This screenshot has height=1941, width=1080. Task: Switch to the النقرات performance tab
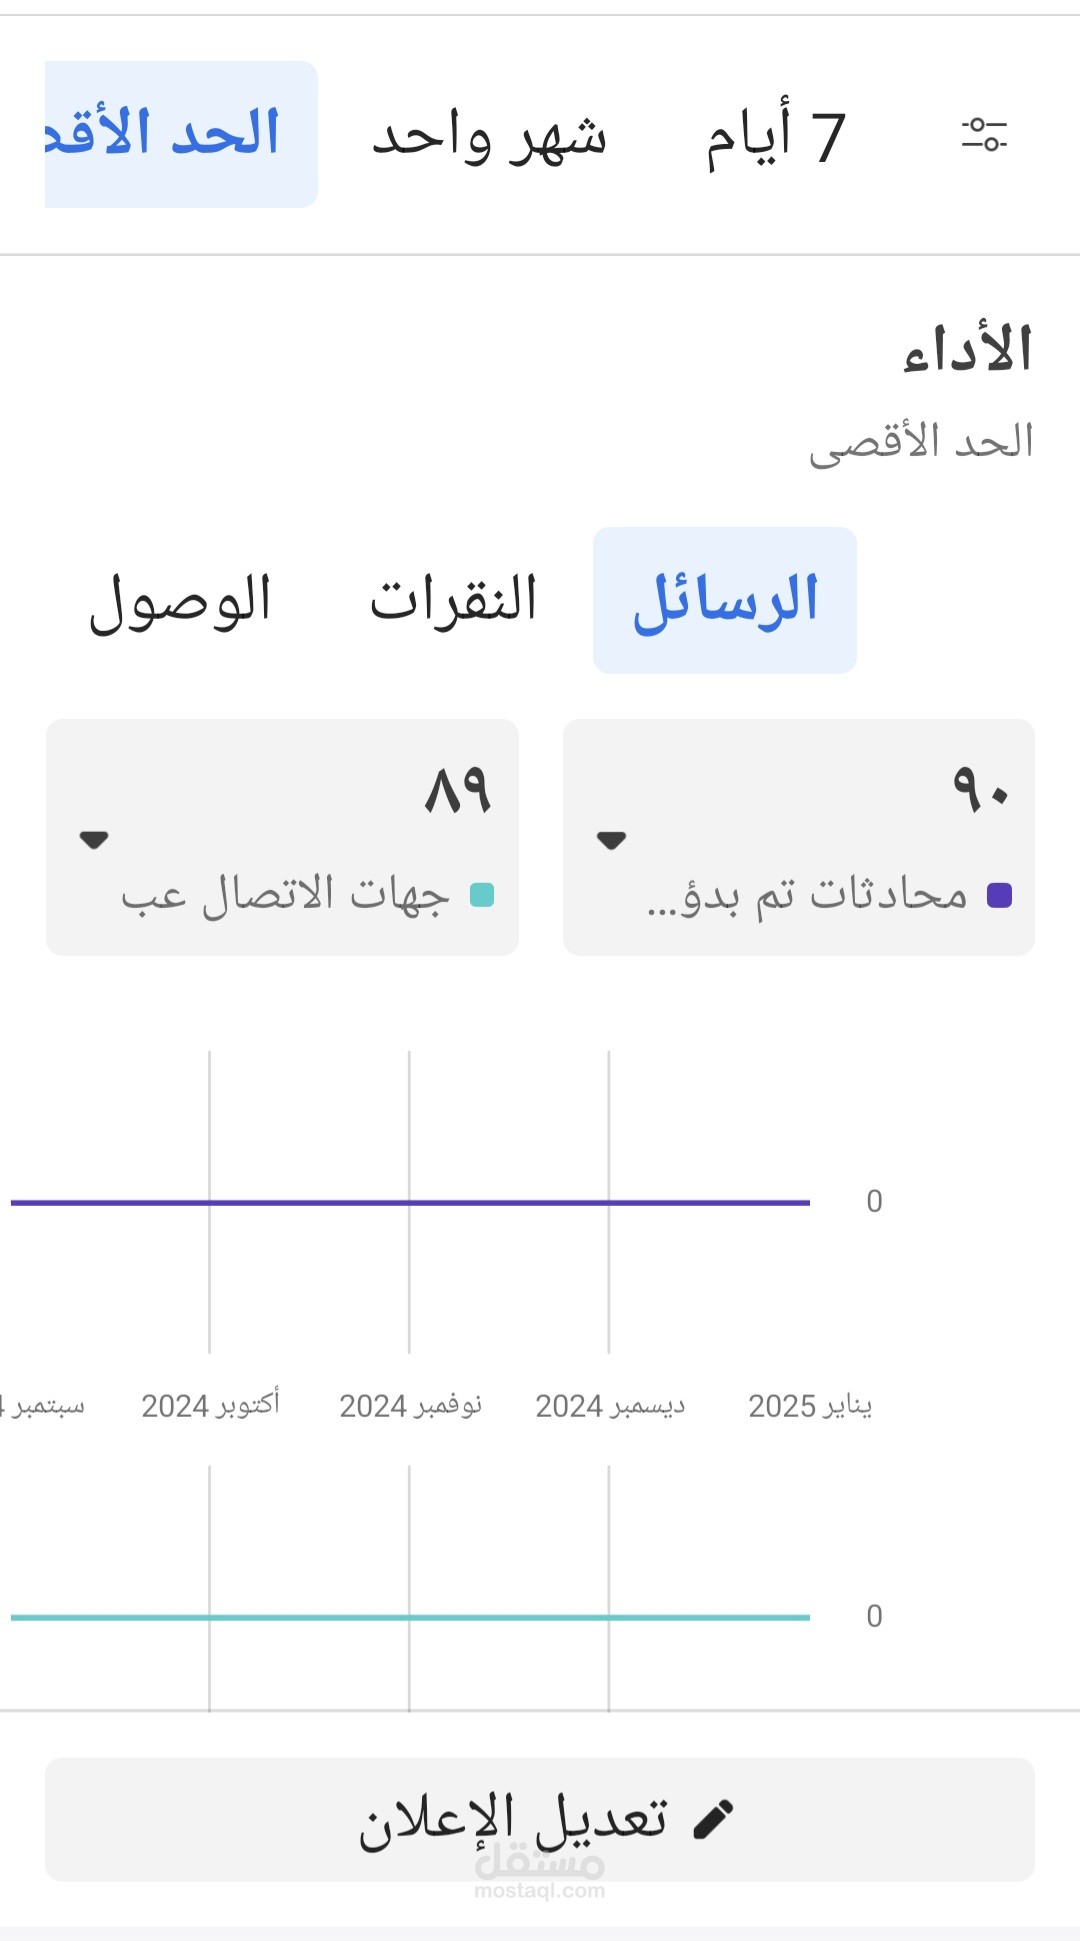tap(454, 600)
